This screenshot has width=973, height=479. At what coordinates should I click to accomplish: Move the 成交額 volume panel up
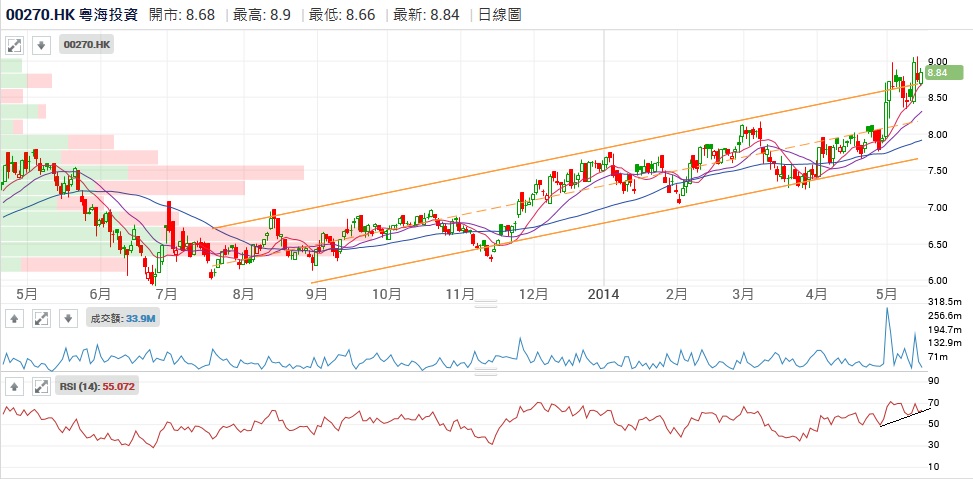click(x=15, y=318)
